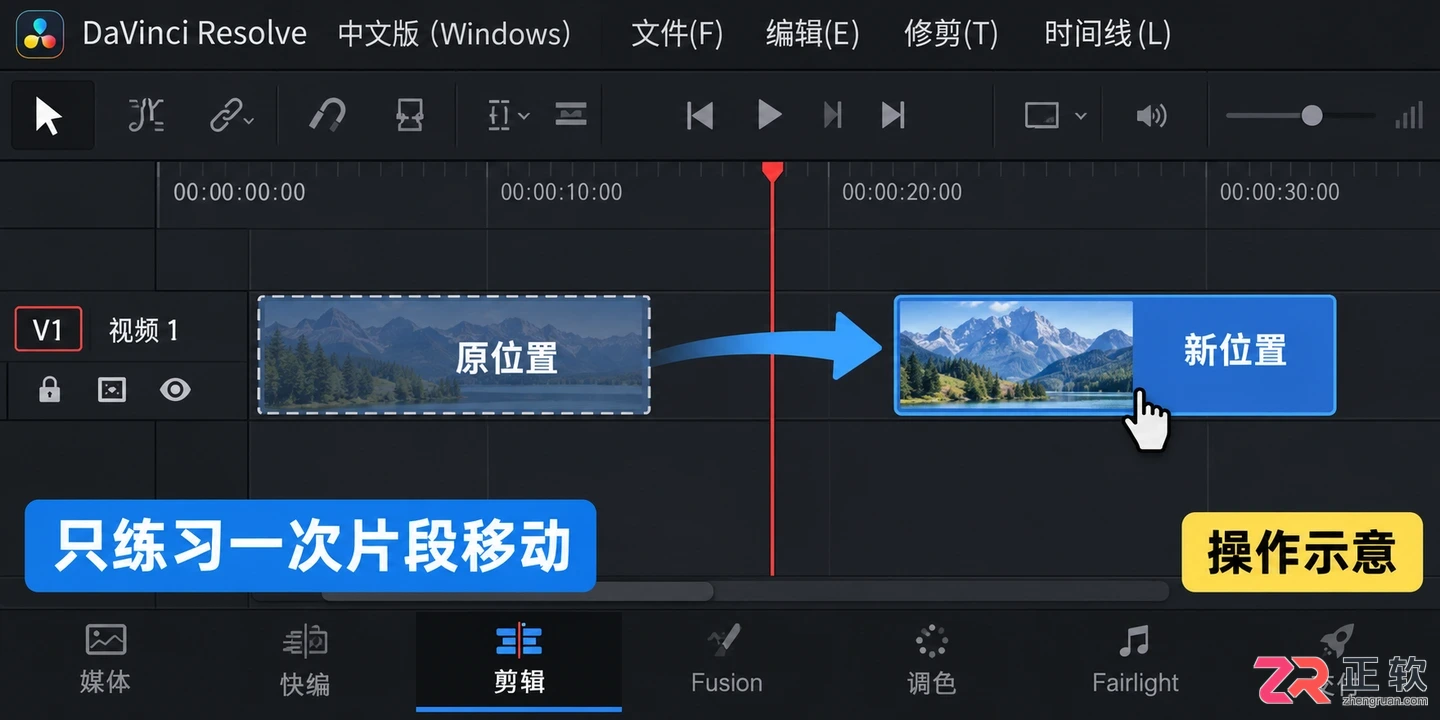Switch to the Fairlight page
The height and width of the screenshot is (720, 1440).
click(x=1135, y=660)
